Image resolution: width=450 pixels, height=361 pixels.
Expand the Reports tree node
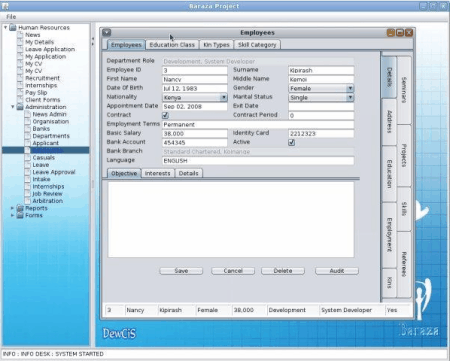click(x=12, y=208)
